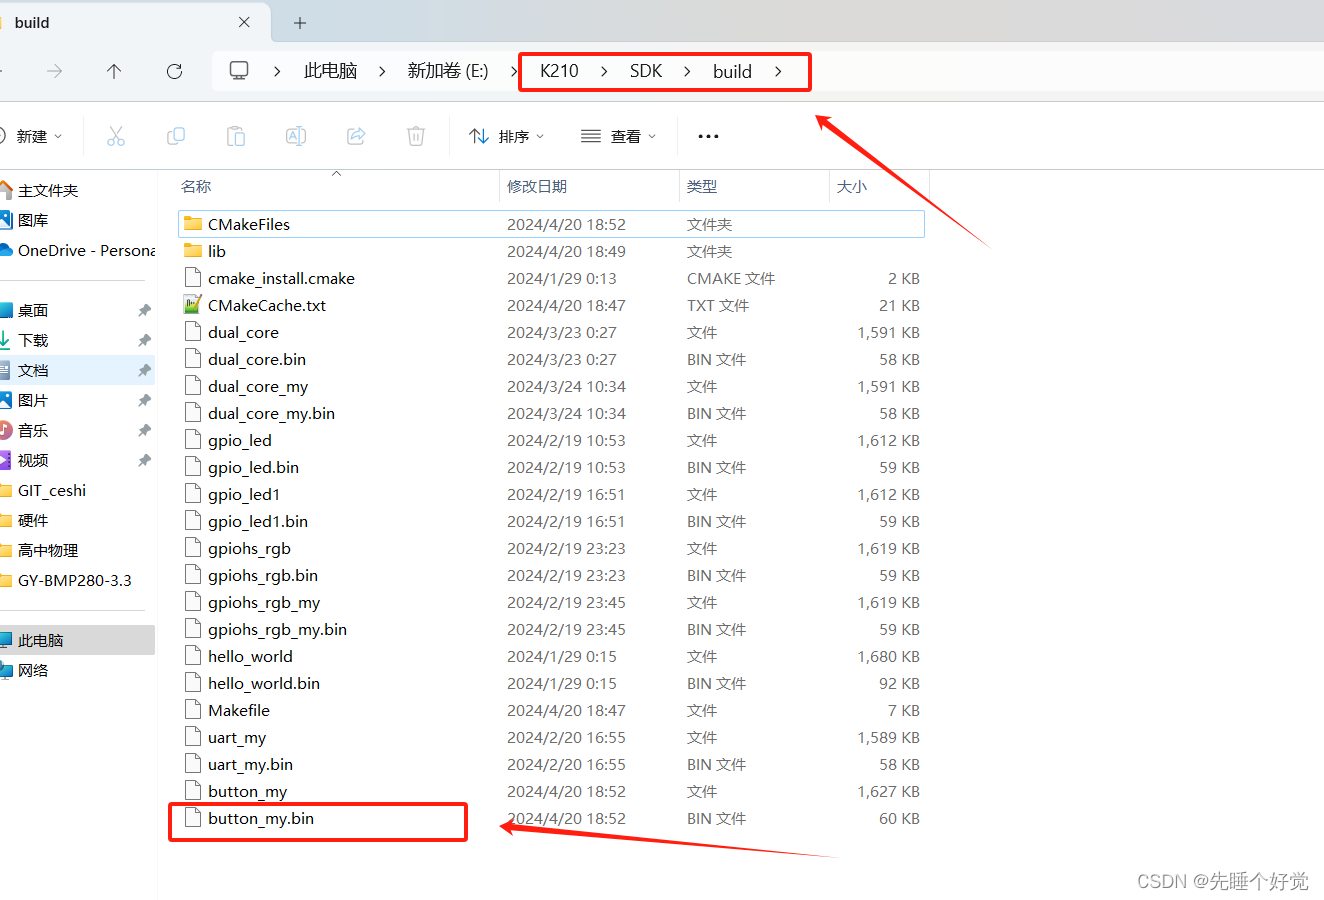This screenshot has width=1324, height=900.
Task: Click the CMakeCache.txt file icon
Action: (x=193, y=305)
